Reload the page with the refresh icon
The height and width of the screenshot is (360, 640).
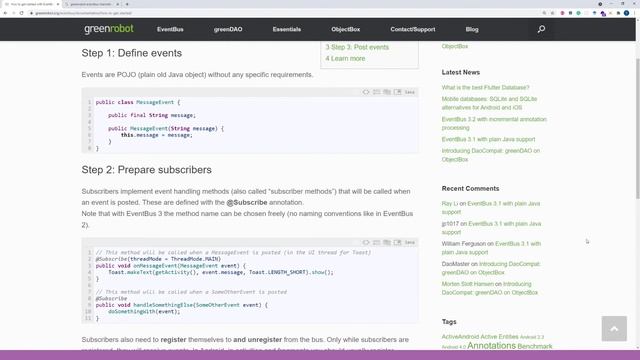pyautogui.click(x=21, y=13)
